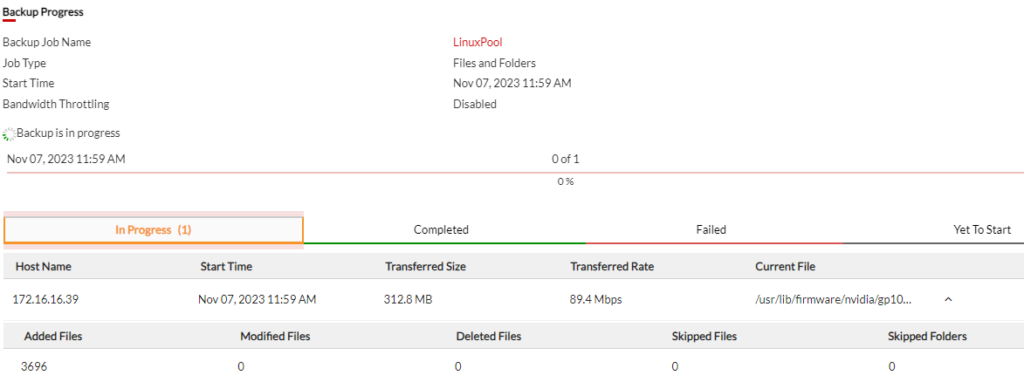Viewport: 1024px width, 382px height.
Task: Switch to the Failed tab
Action: point(711,230)
